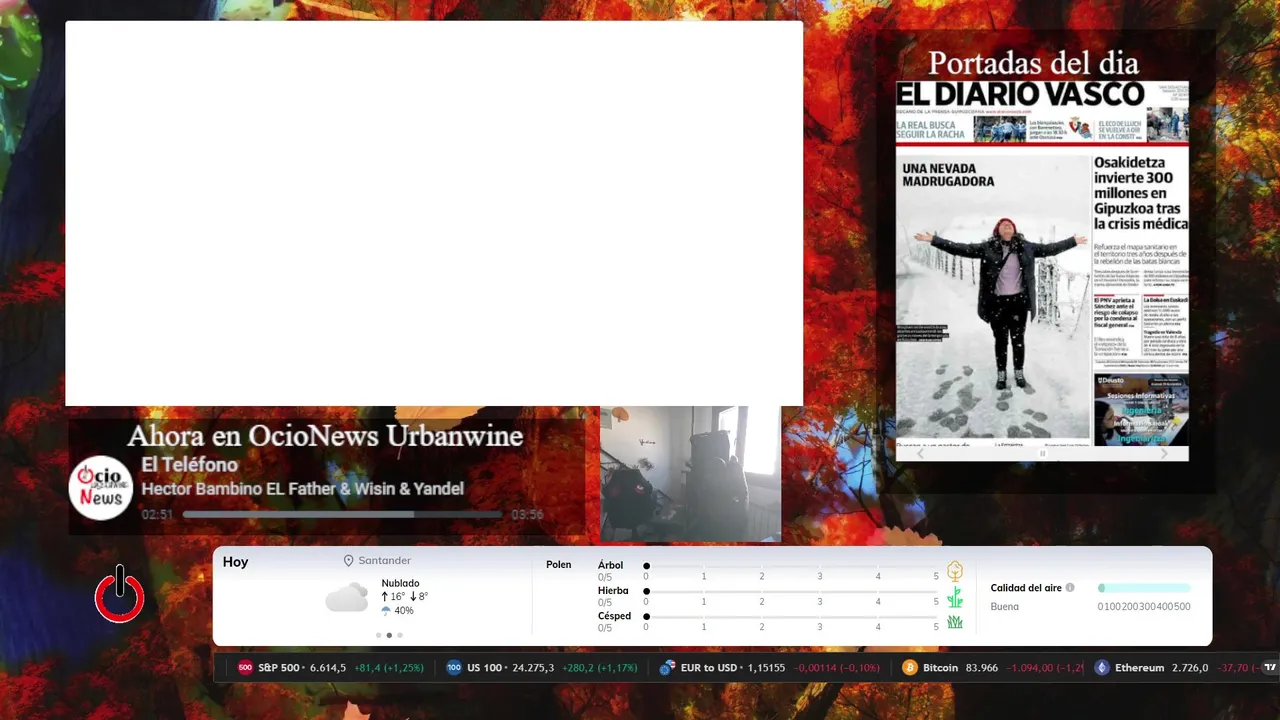Click artist line 'Hector Bambino EL Father'
1280x720 pixels.
(x=303, y=489)
